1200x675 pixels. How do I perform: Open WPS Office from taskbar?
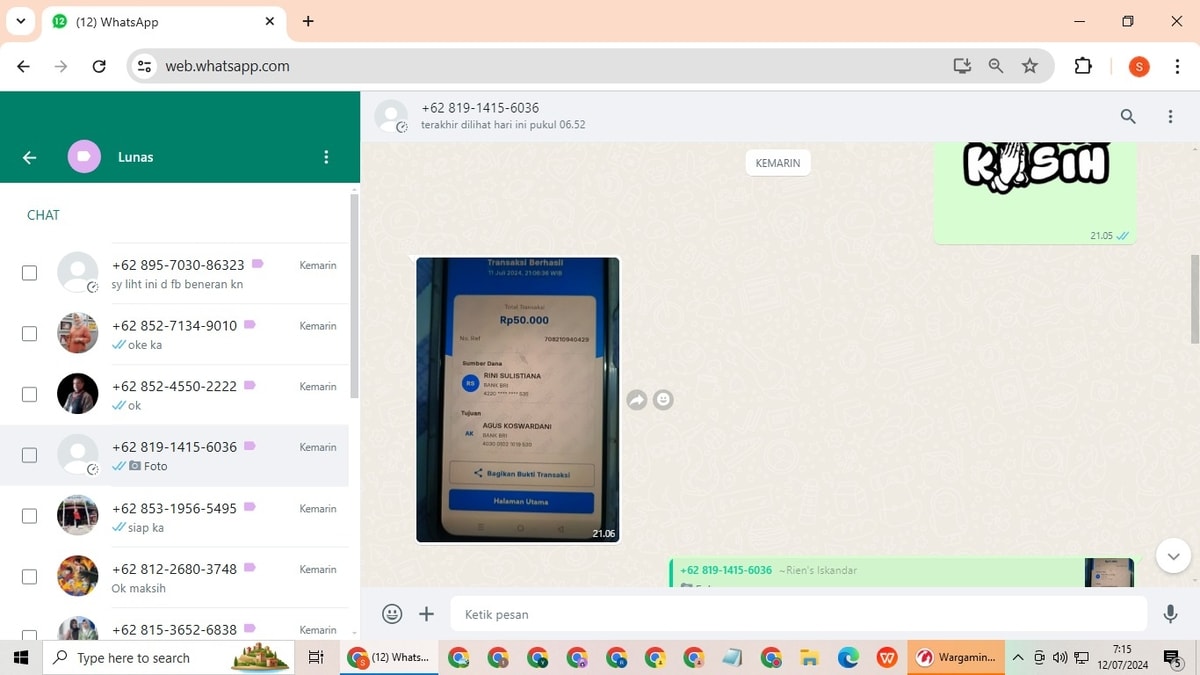pos(887,658)
